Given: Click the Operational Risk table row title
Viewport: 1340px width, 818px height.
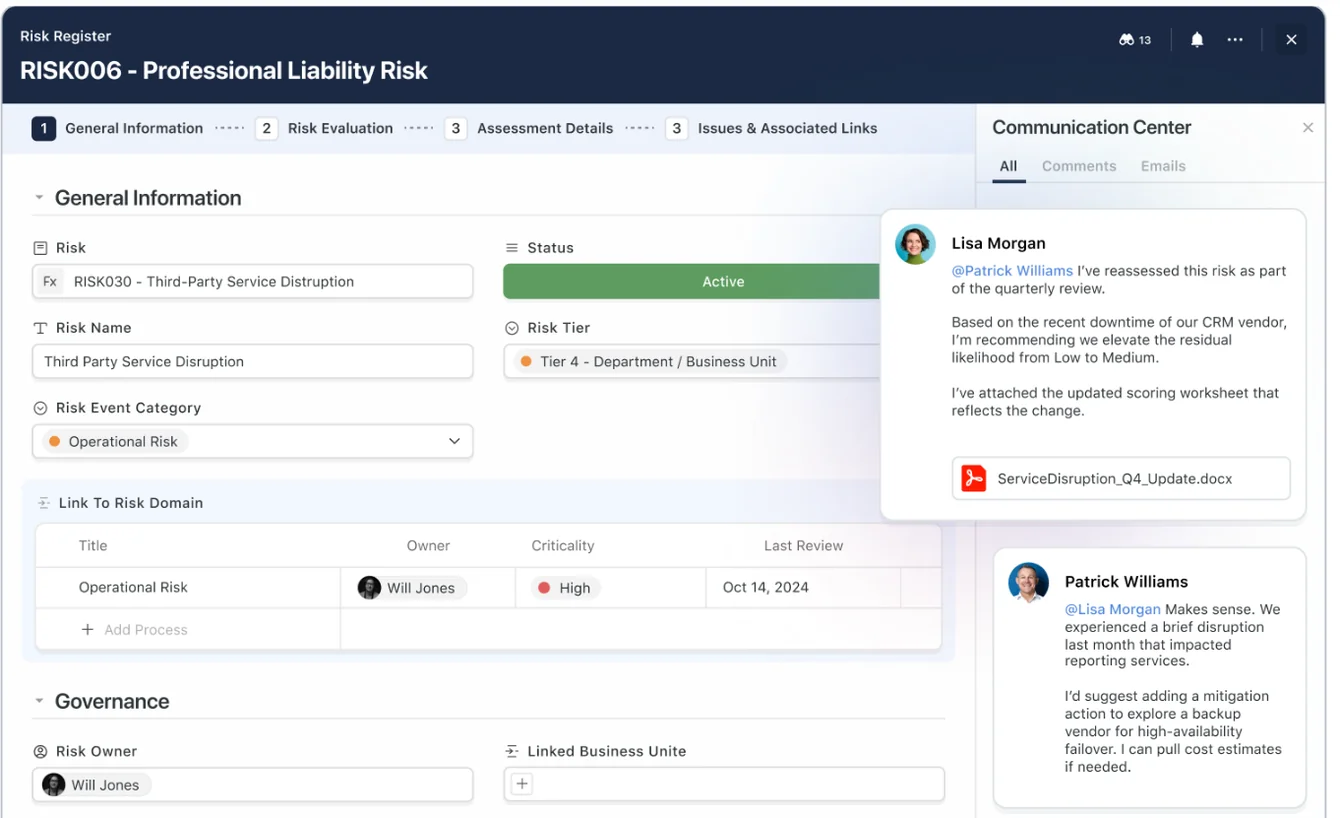Looking at the screenshot, I should pos(133,587).
